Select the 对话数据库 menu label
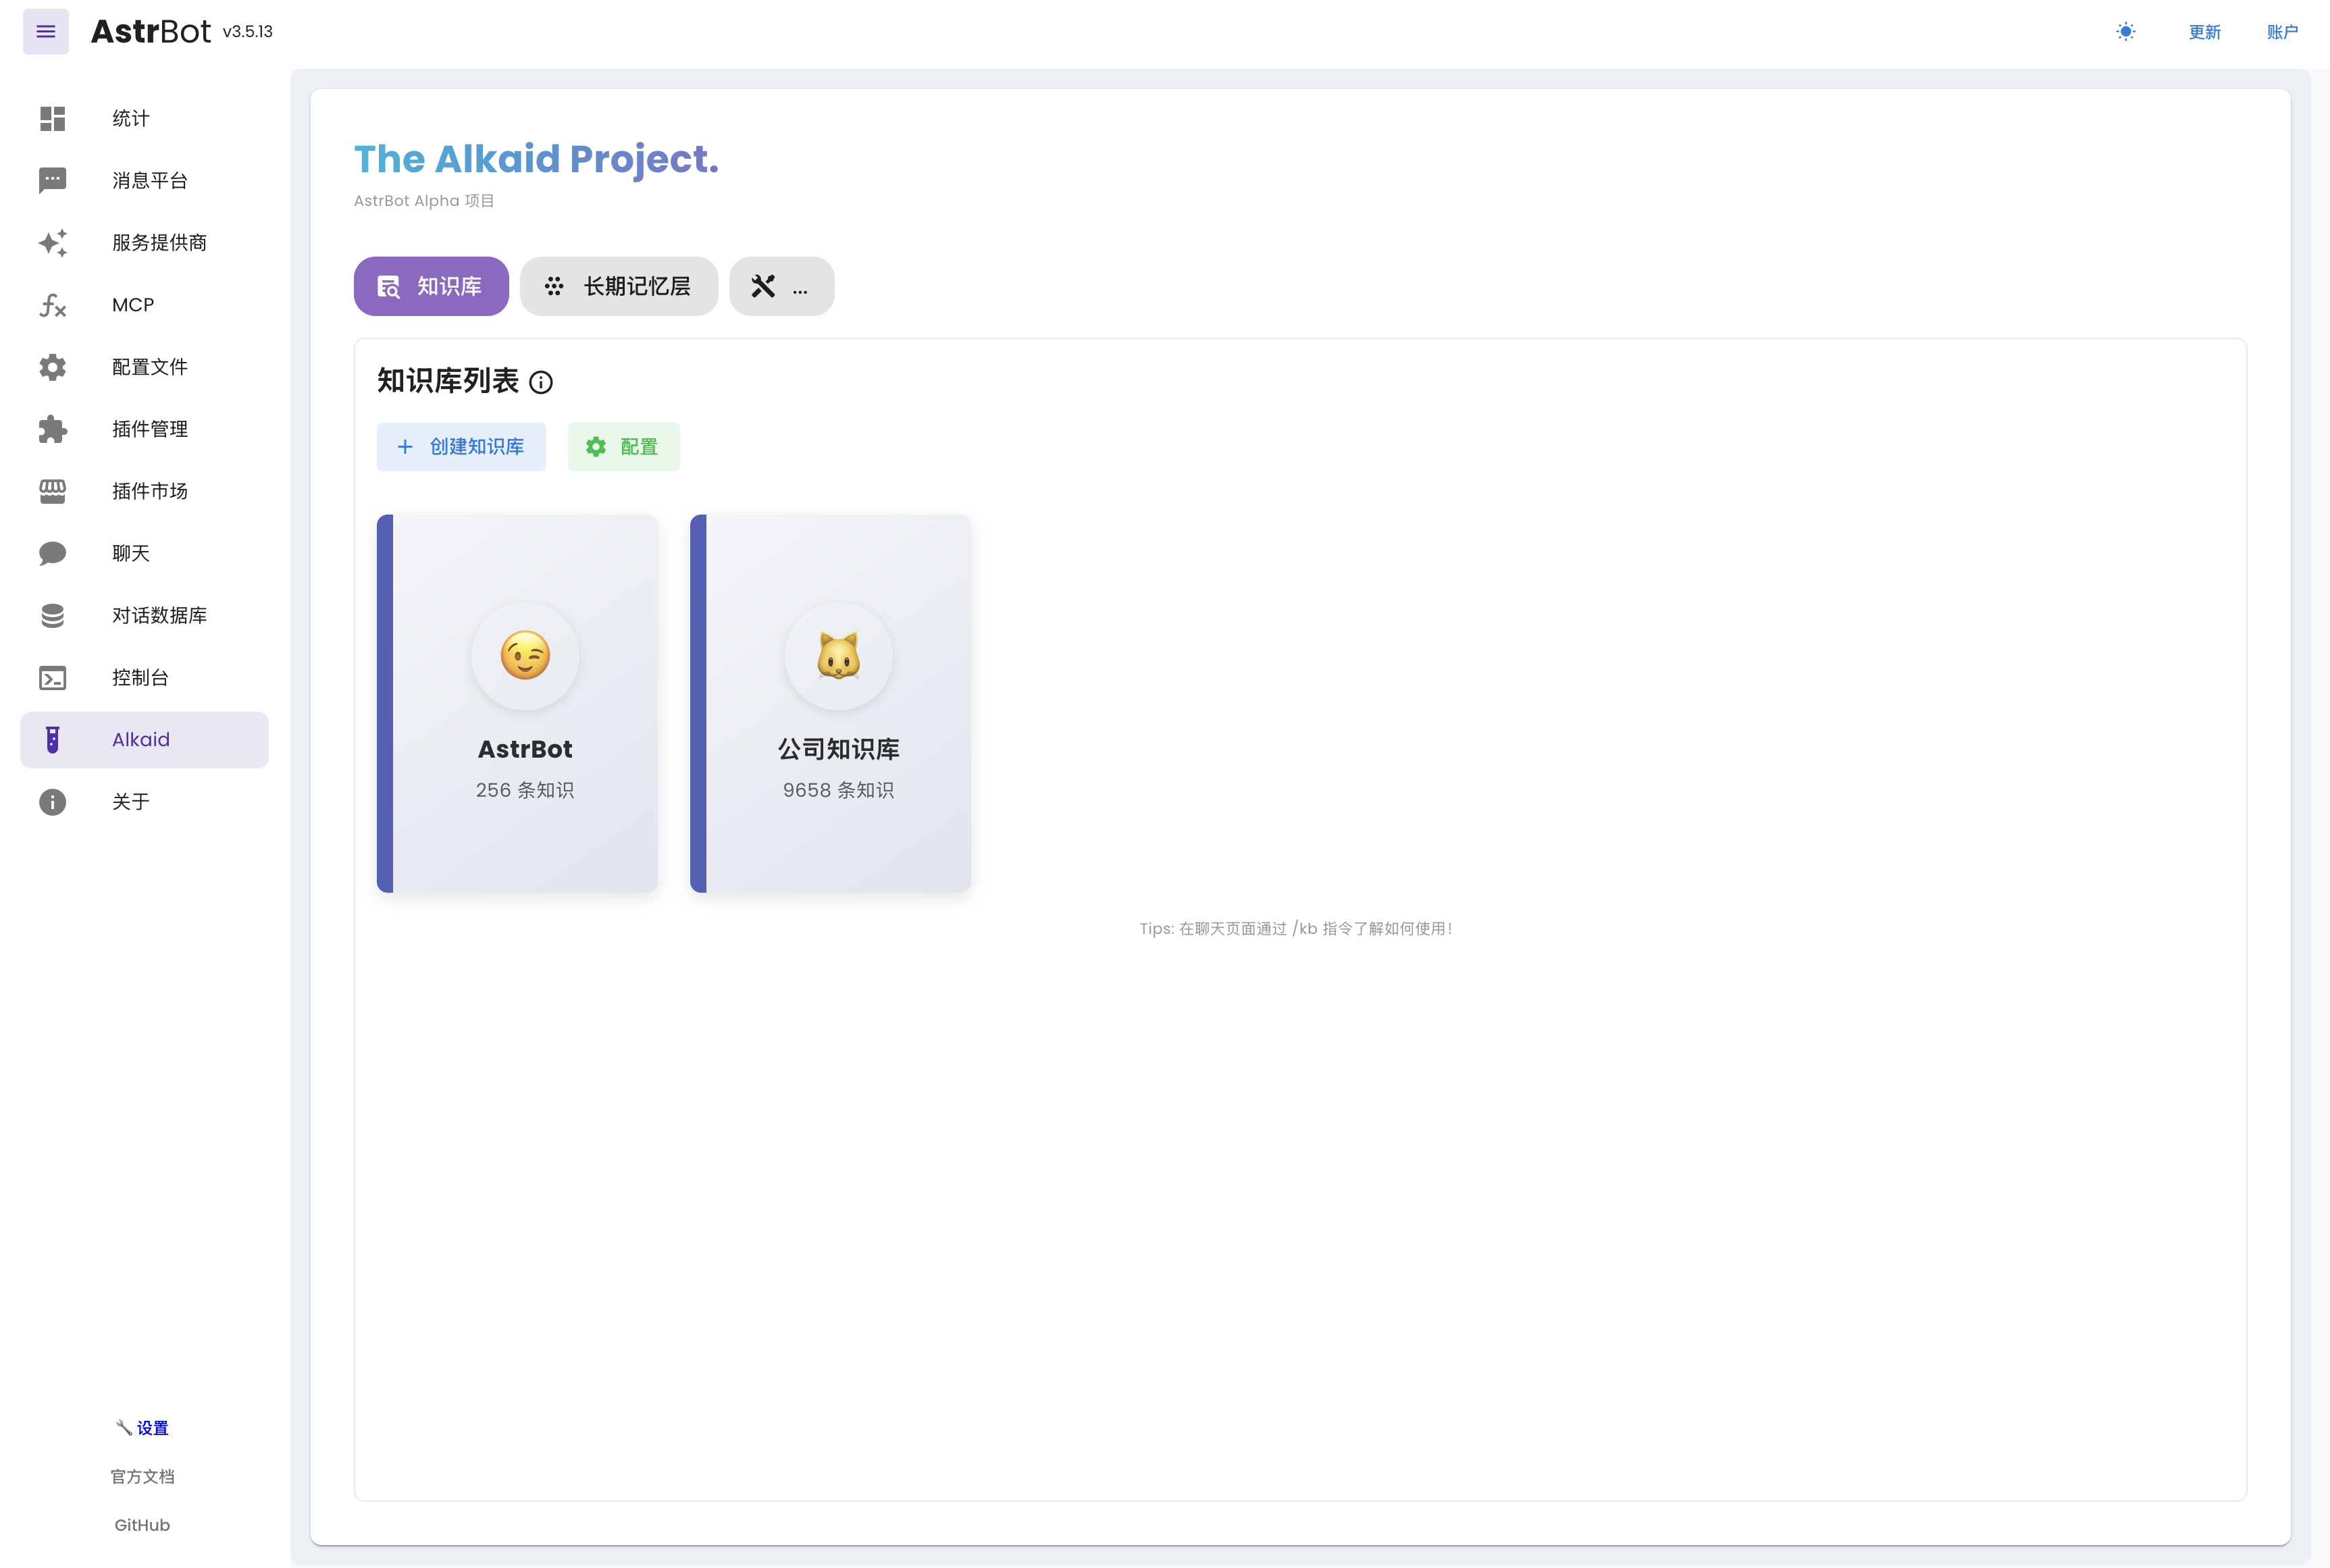Image resolution: width=2330 pixels, height=1568 pixels. click(160, 615)
